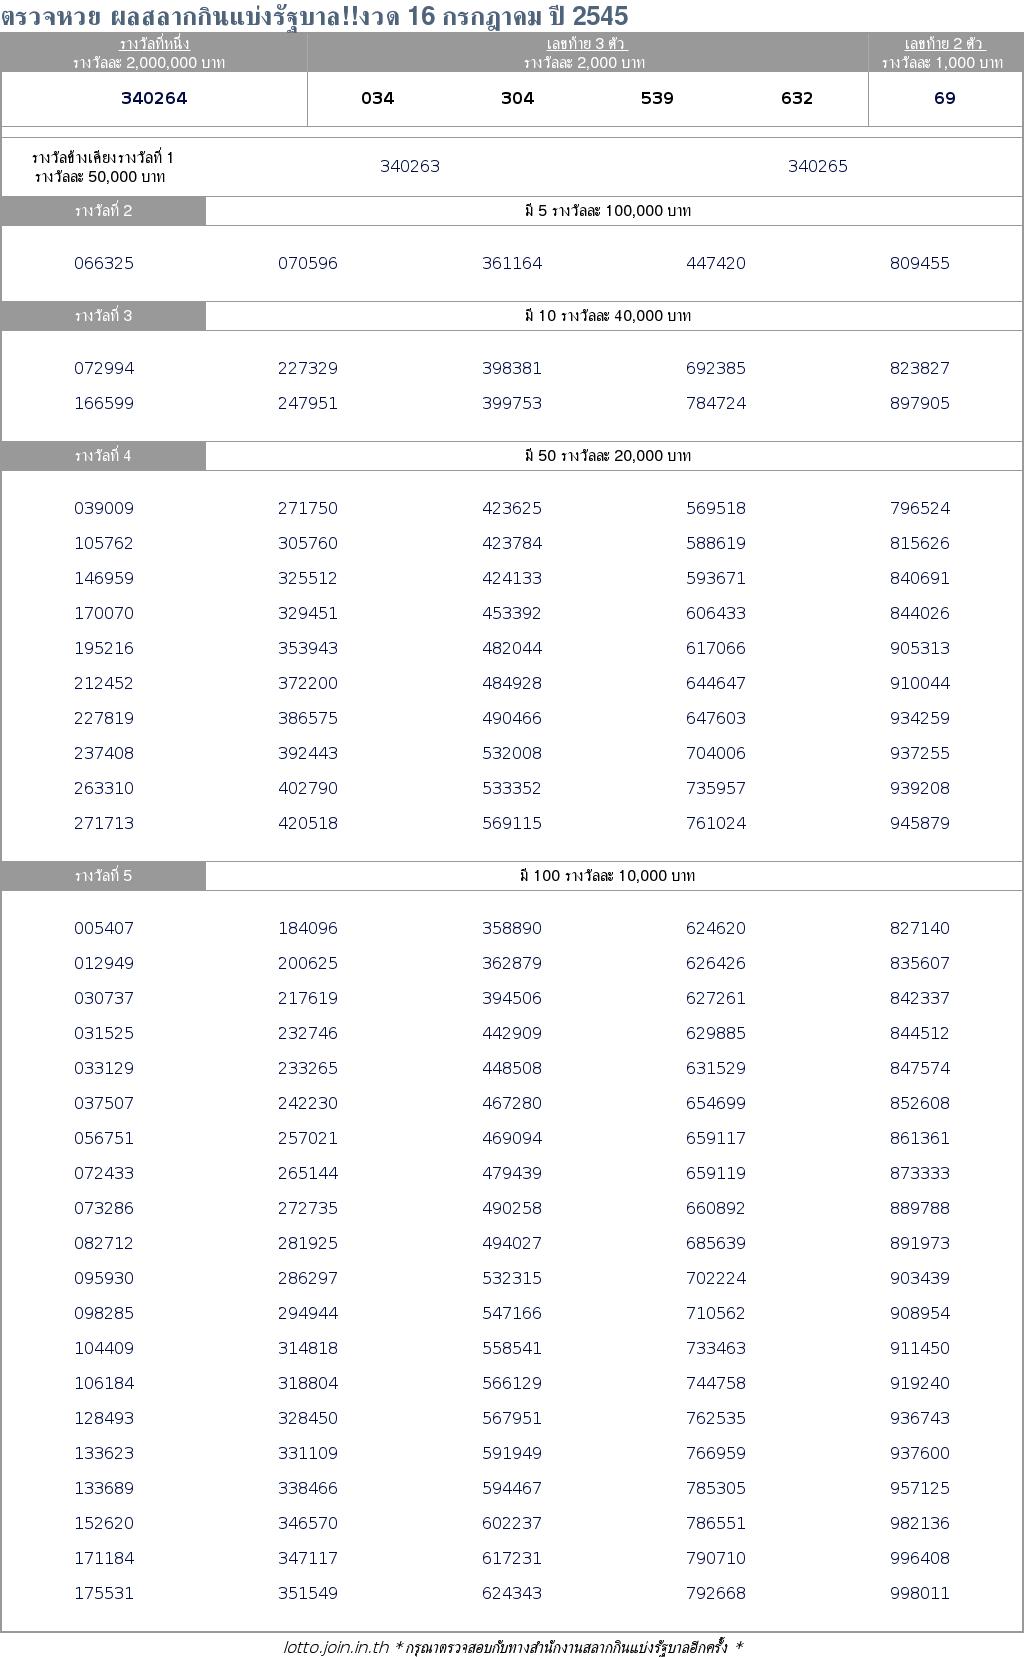Click the เลขท้าย 2 ตัว header link
Viewport: 1024px width, 1657px height.
click(944, 44)
